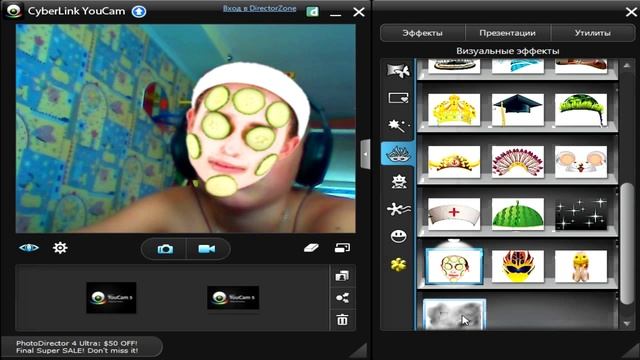The image size is (640, 360).
Task: Apply the nurse cap with red cross effect
Action: tap(454, 214)
